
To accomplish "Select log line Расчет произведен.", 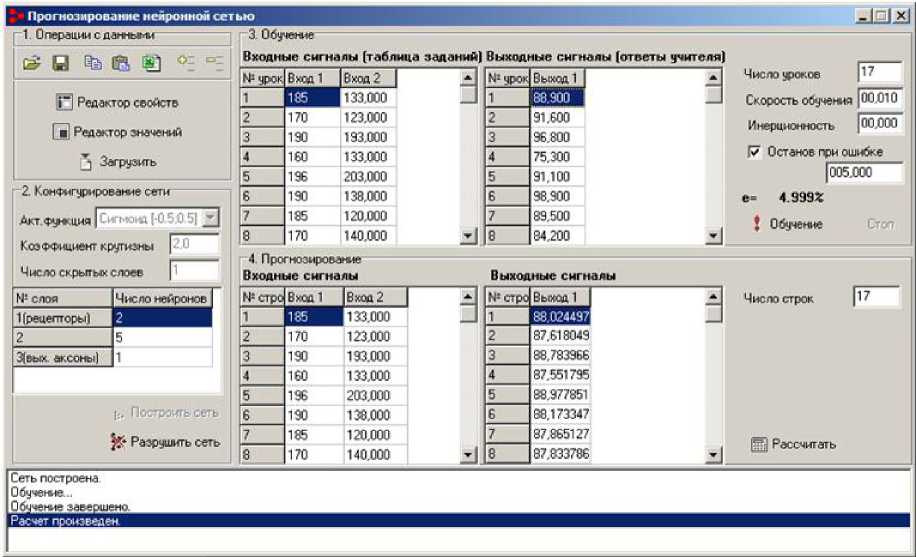I will (459, 521).
